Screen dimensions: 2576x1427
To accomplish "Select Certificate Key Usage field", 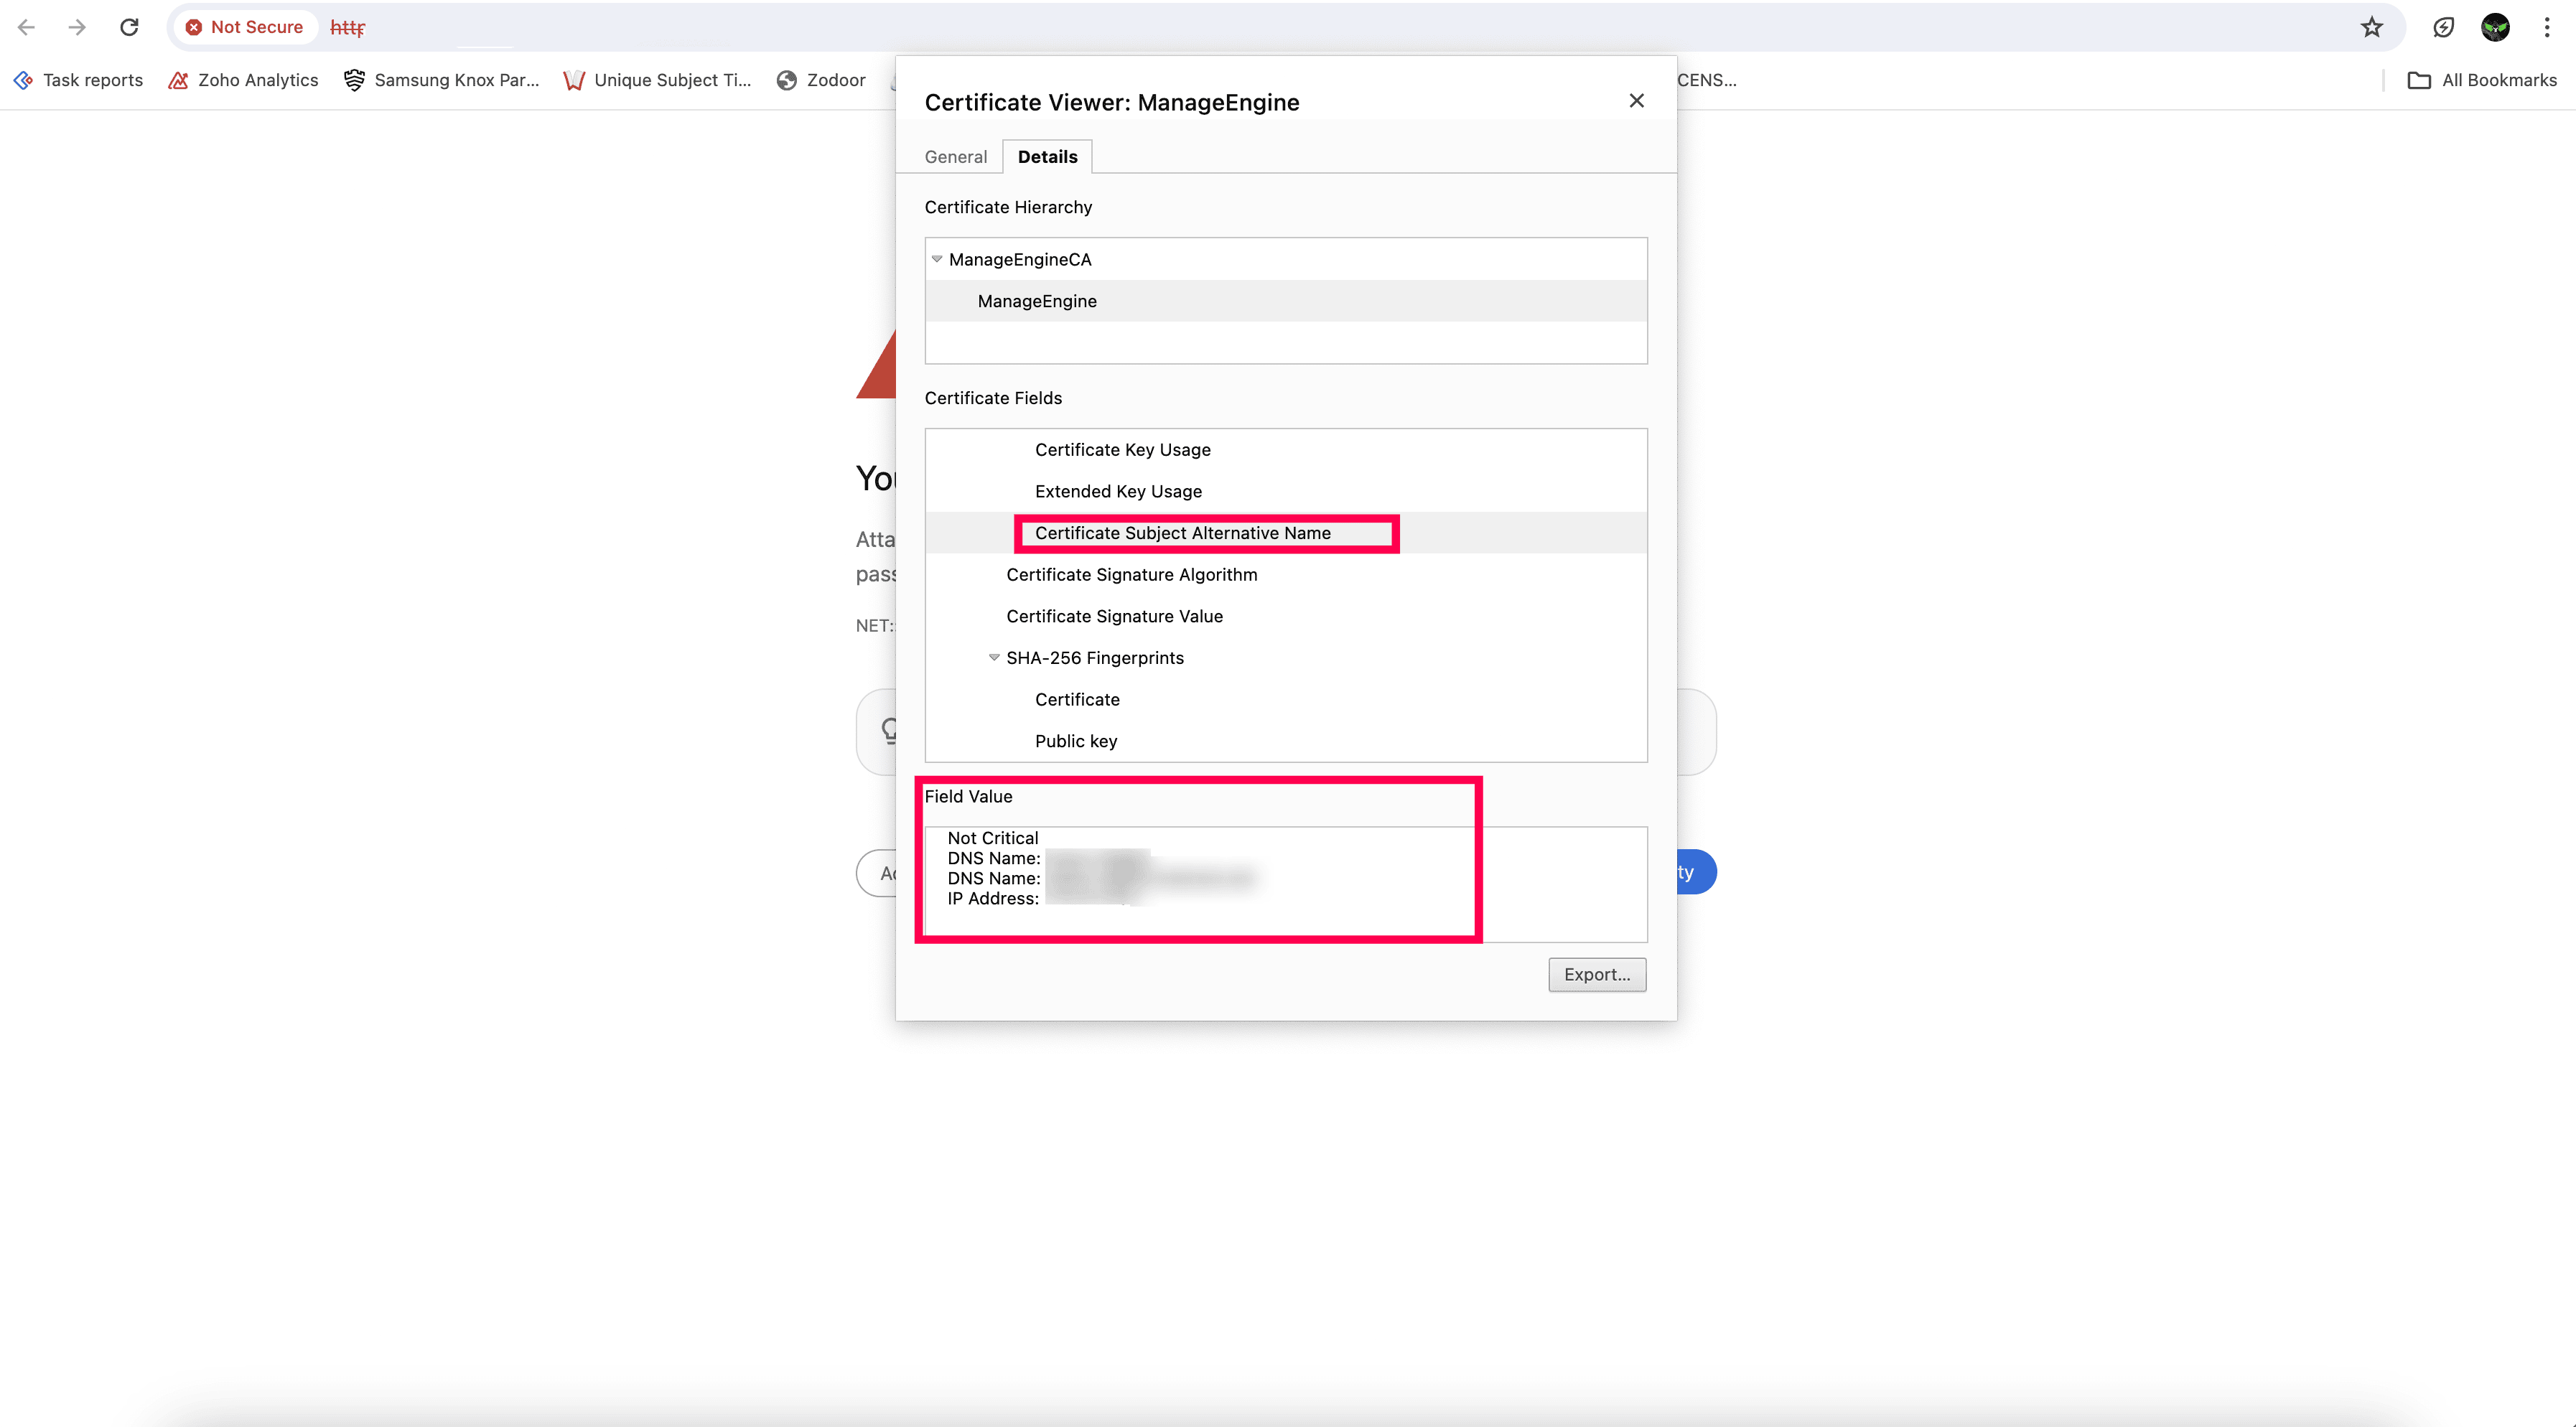I will pos(1122,450).
